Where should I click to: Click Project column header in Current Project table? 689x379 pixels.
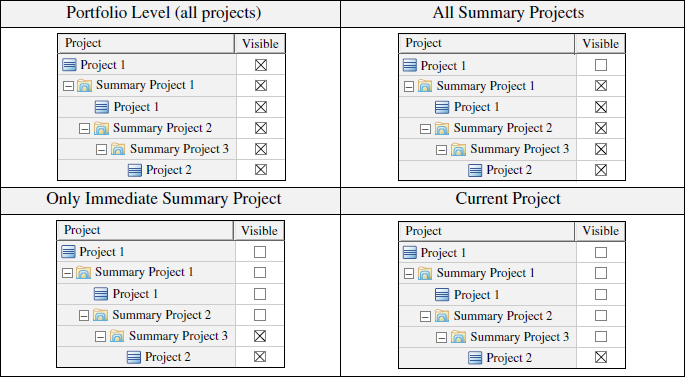tap(486, 231)
